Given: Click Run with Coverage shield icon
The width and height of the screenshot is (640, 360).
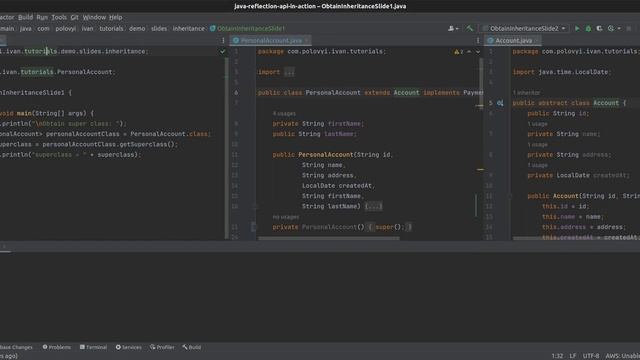Looking at the screenshot, I should pos(599,28).
